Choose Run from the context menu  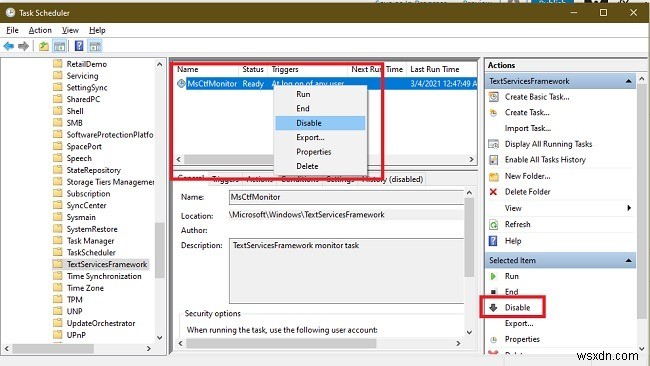click(320, 95)
